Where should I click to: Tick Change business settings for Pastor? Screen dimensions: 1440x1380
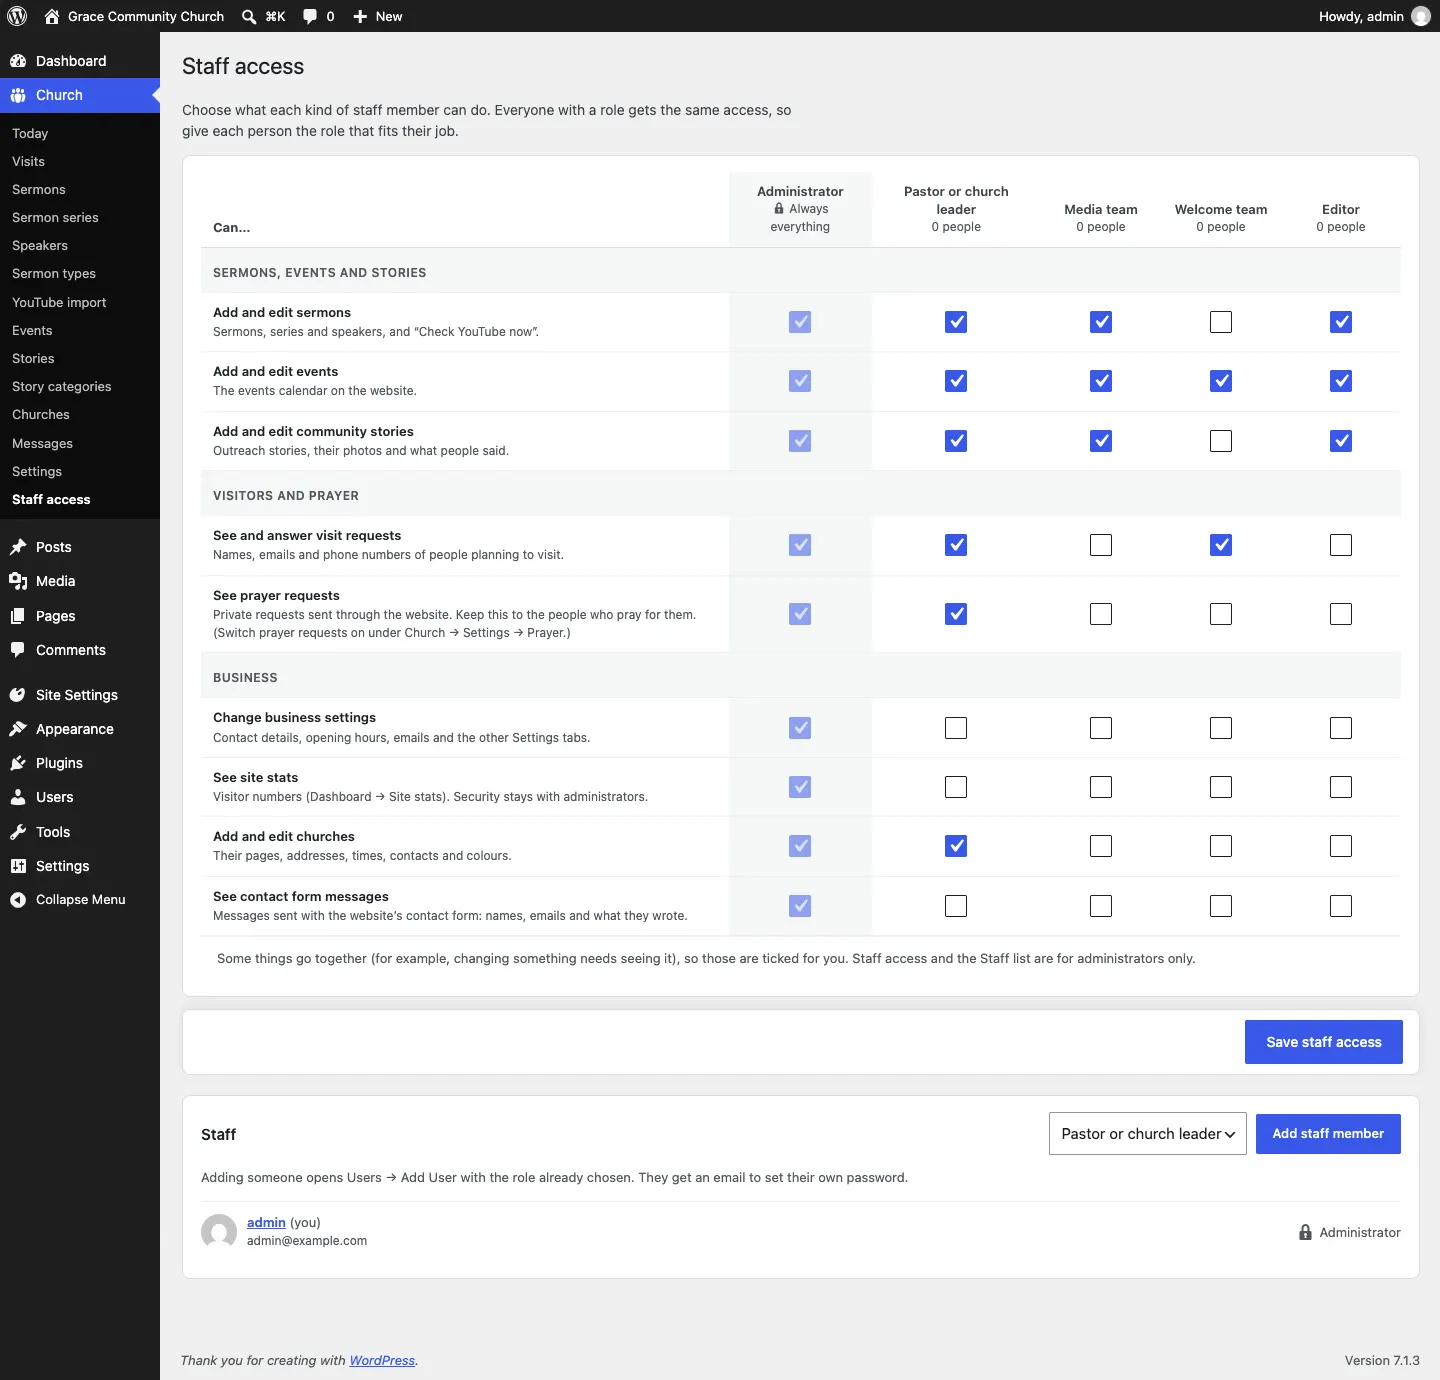tap(956, 728)
